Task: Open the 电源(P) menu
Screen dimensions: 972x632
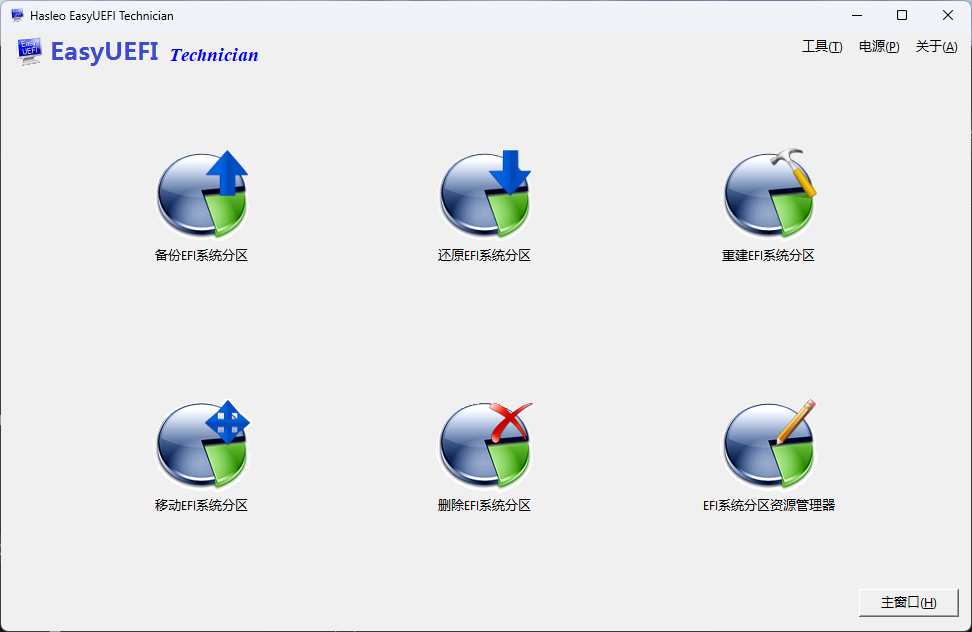Action: (879, 46)
